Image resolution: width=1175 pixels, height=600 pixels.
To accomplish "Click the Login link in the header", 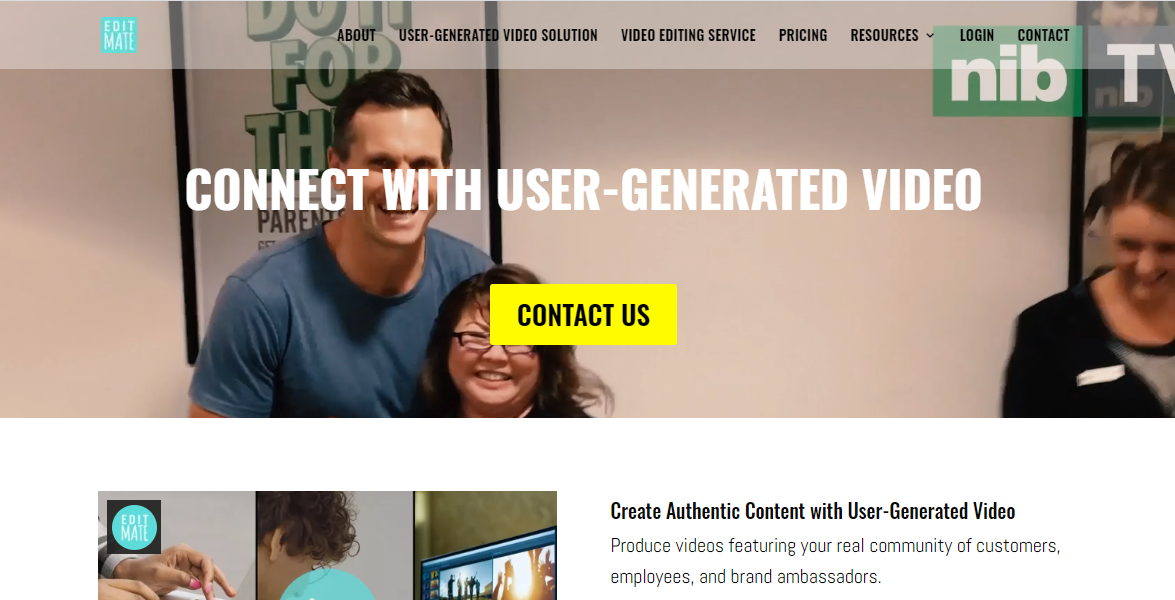I will (976, 35).
